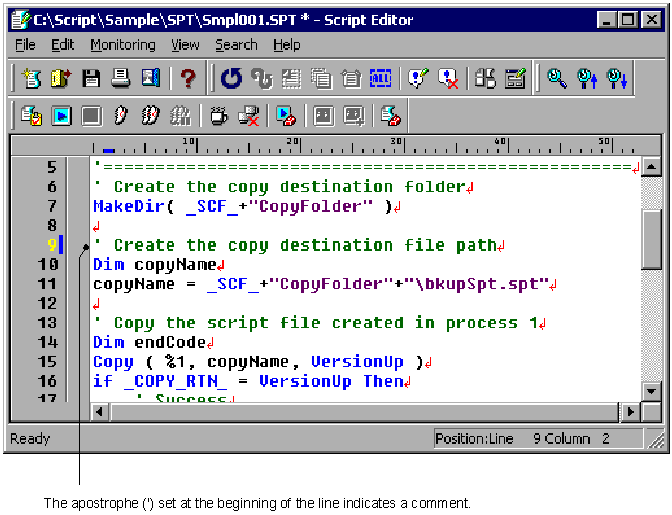Click the vertical scrollbar down arrow

tap(651, 391)
